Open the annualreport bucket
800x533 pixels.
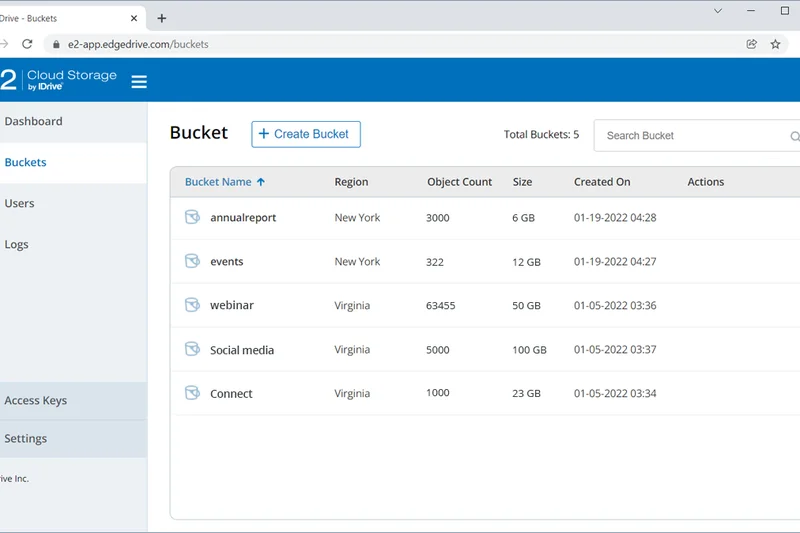tap(243, 217)
